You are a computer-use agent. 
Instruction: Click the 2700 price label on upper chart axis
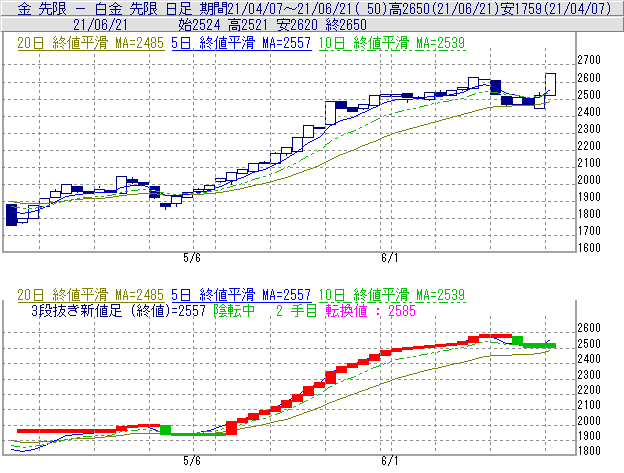589,60
